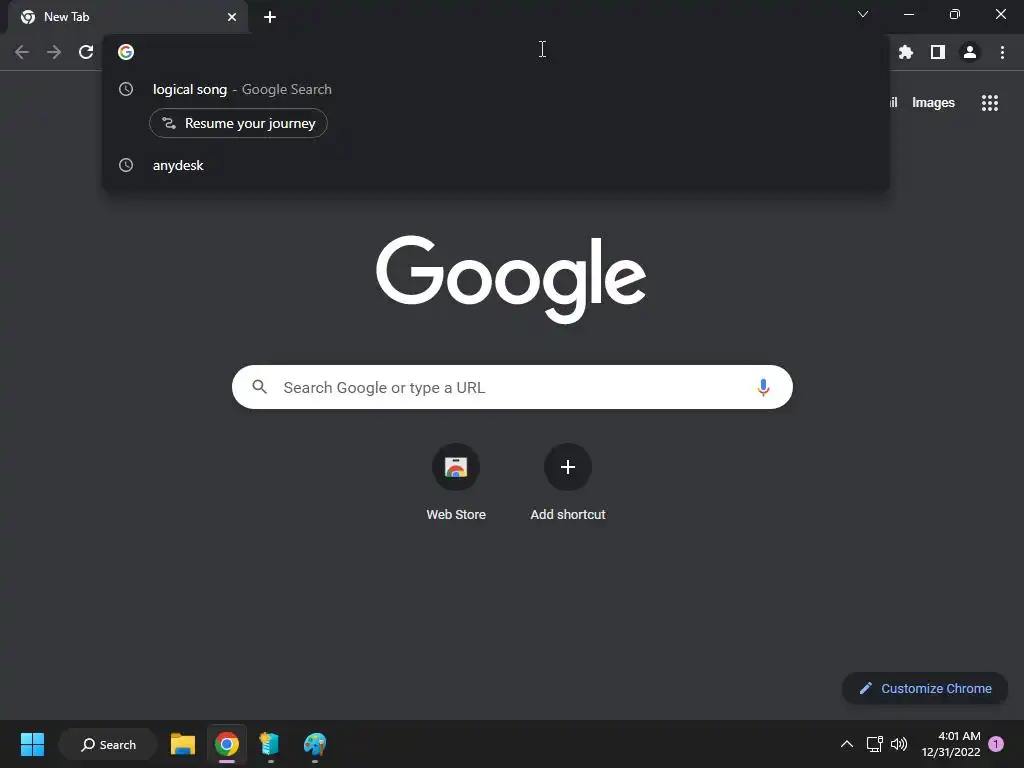This screenshot has height=768, width=1024.
Task: Click Customize Chrome button
Action: click(x=925, y=688)
